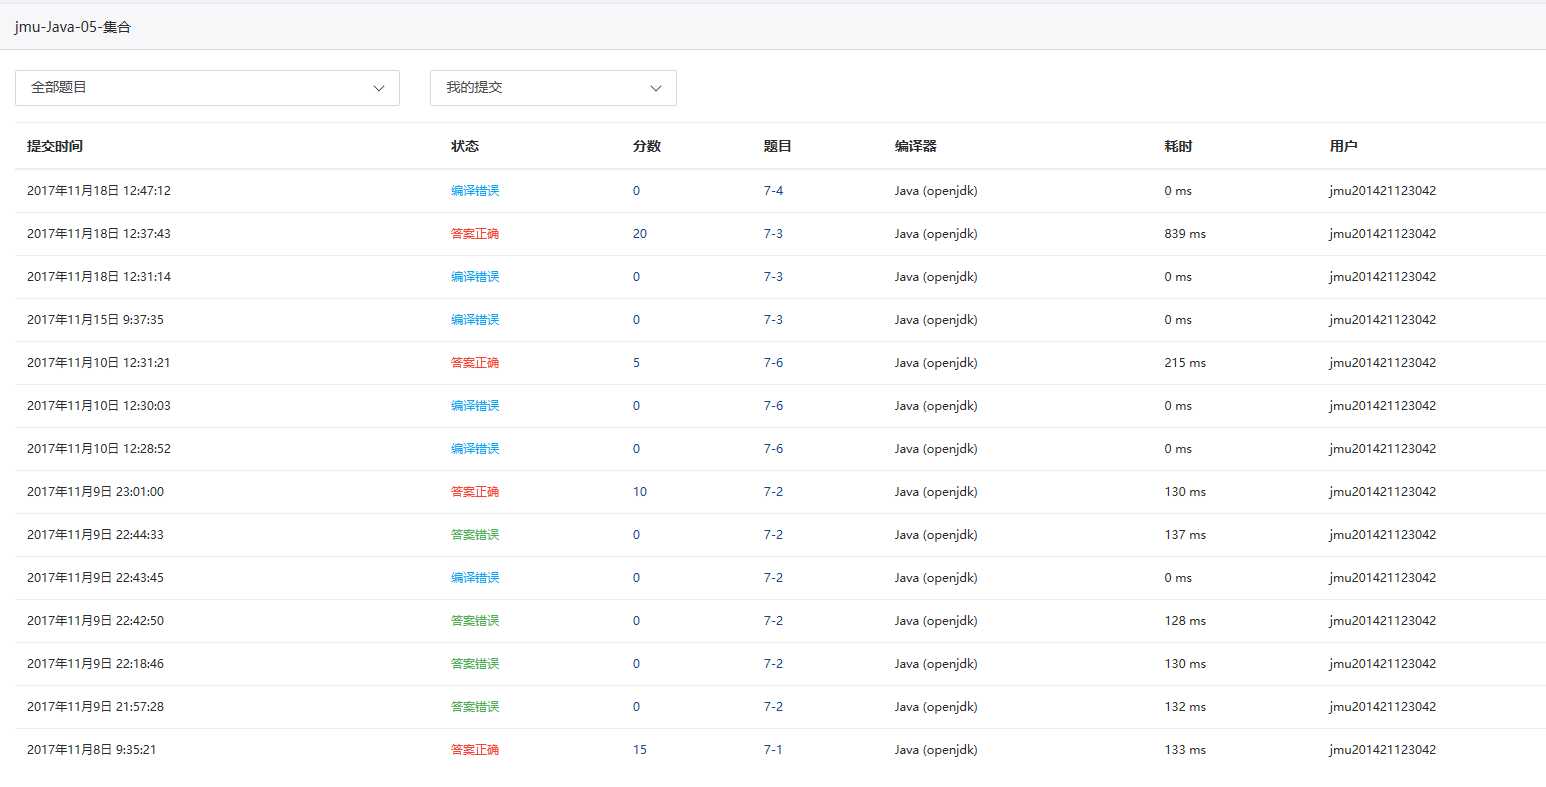Open 答案错误 status for 22:44:33 submission
1546x787 pixels.
click(x=475, y=535)
